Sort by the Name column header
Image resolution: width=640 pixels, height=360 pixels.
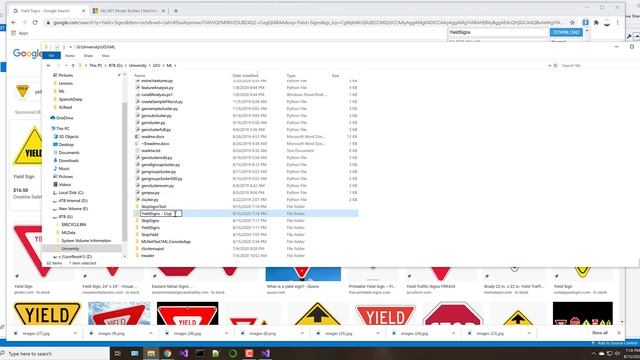[x=140, y=76]
